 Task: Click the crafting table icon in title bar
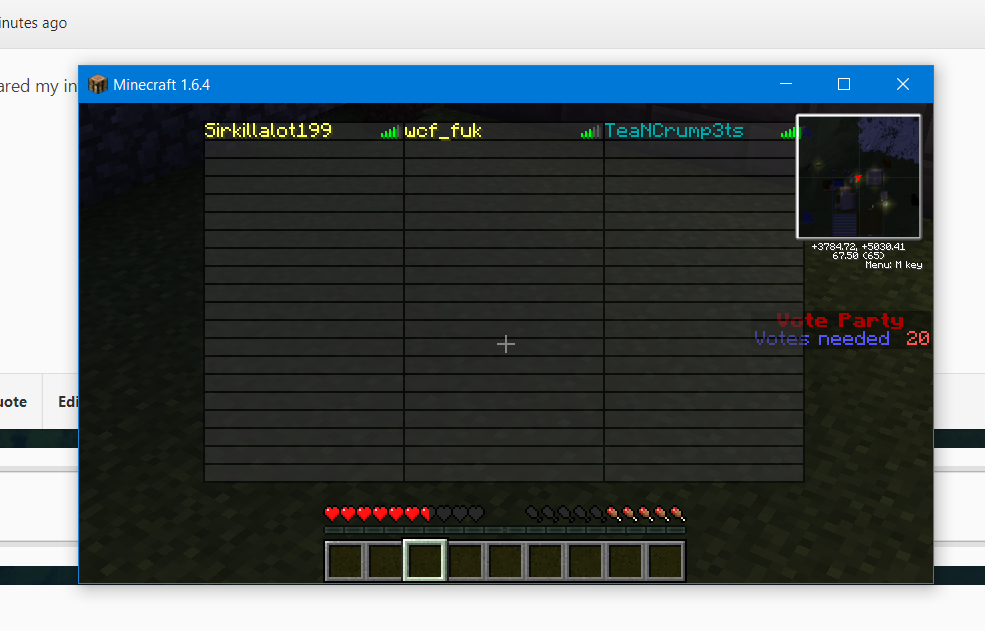[x=98, y=84]
